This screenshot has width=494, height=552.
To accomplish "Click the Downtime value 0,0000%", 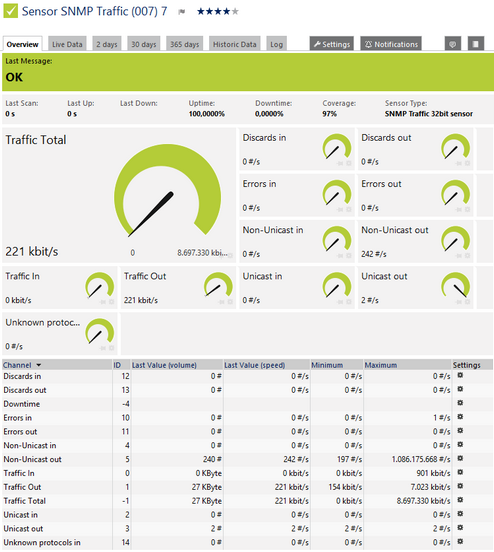I will (269, 114).
